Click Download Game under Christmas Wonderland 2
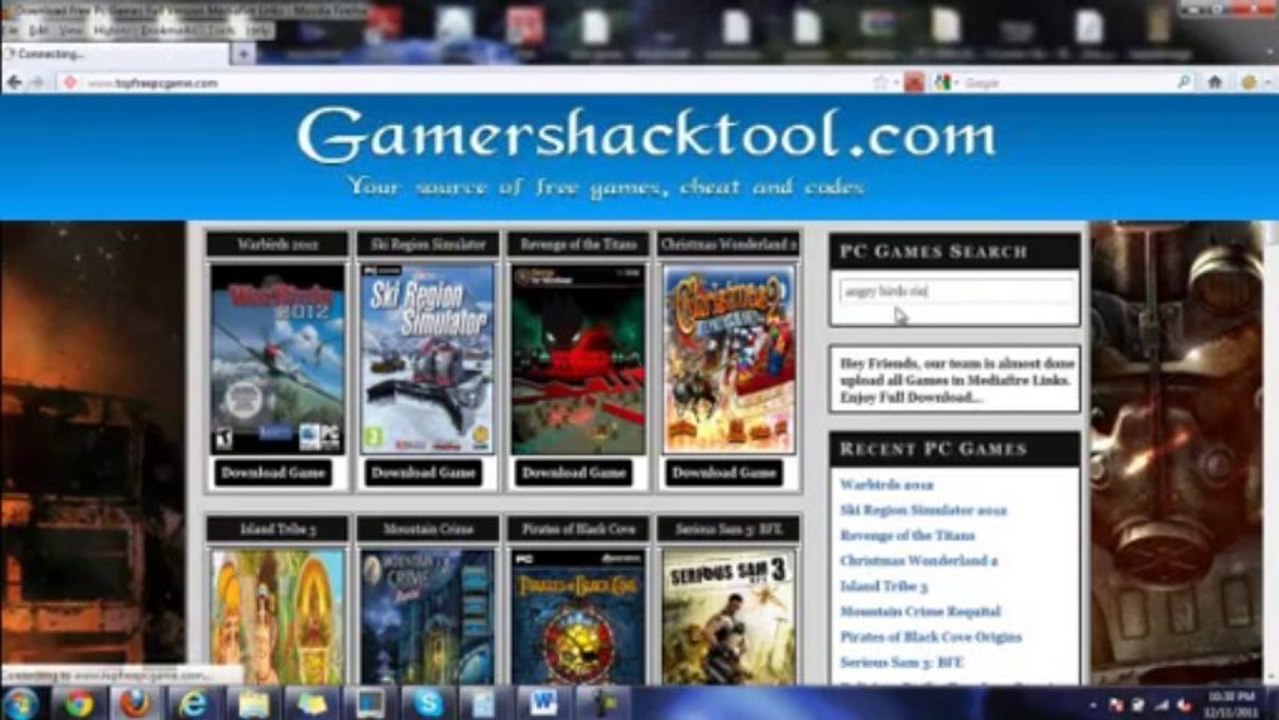Screen dimensions: 1279x720 click(724, 473)
